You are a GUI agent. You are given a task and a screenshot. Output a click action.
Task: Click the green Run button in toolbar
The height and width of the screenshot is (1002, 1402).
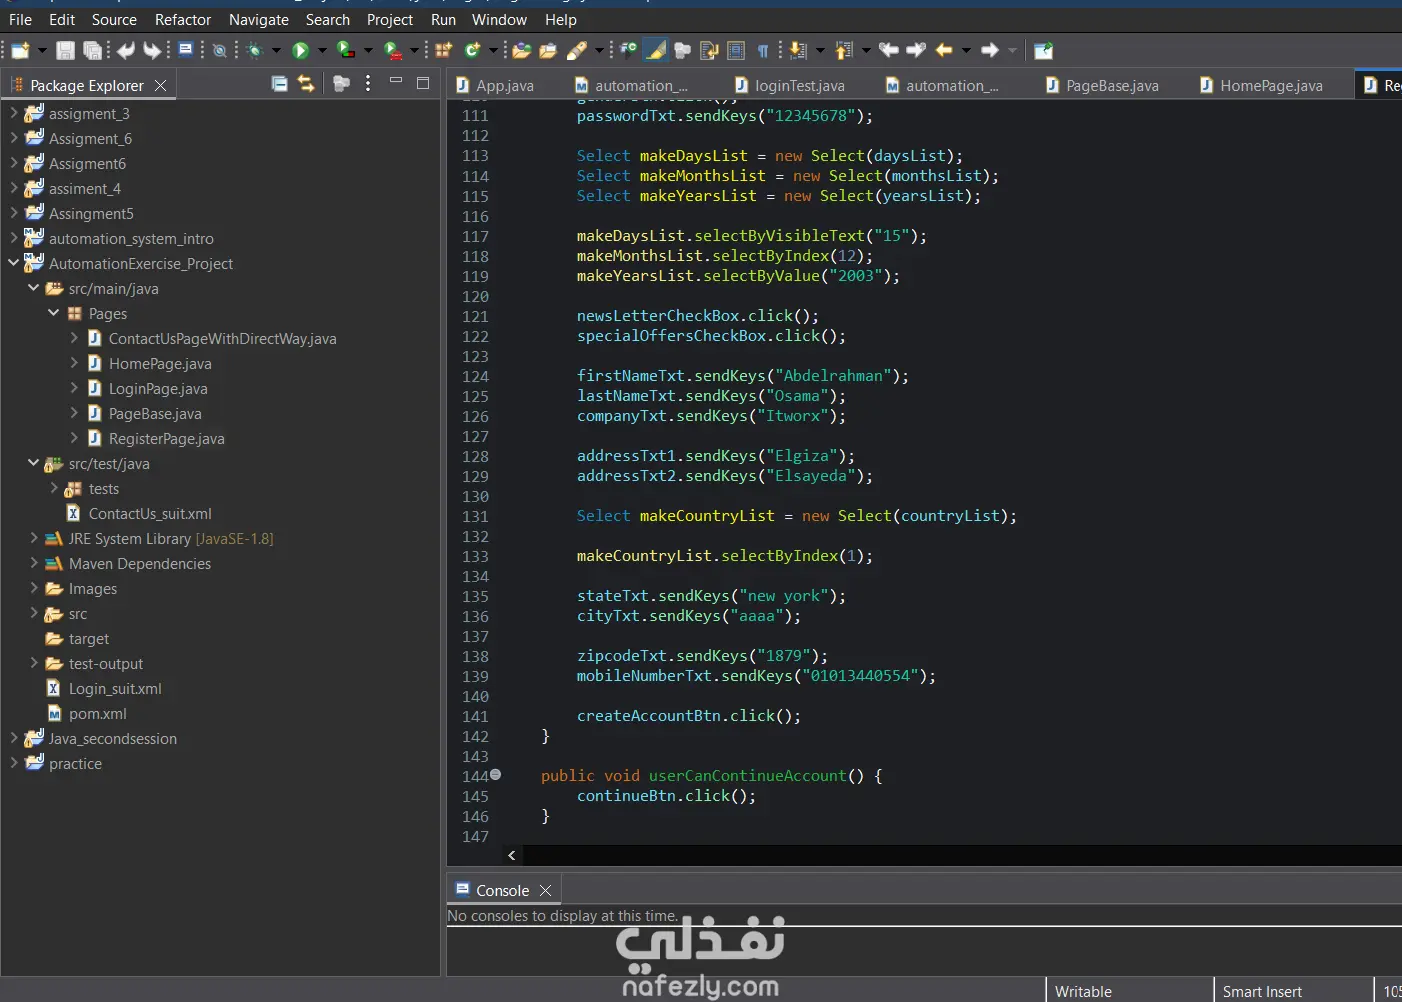coord(300,51)
